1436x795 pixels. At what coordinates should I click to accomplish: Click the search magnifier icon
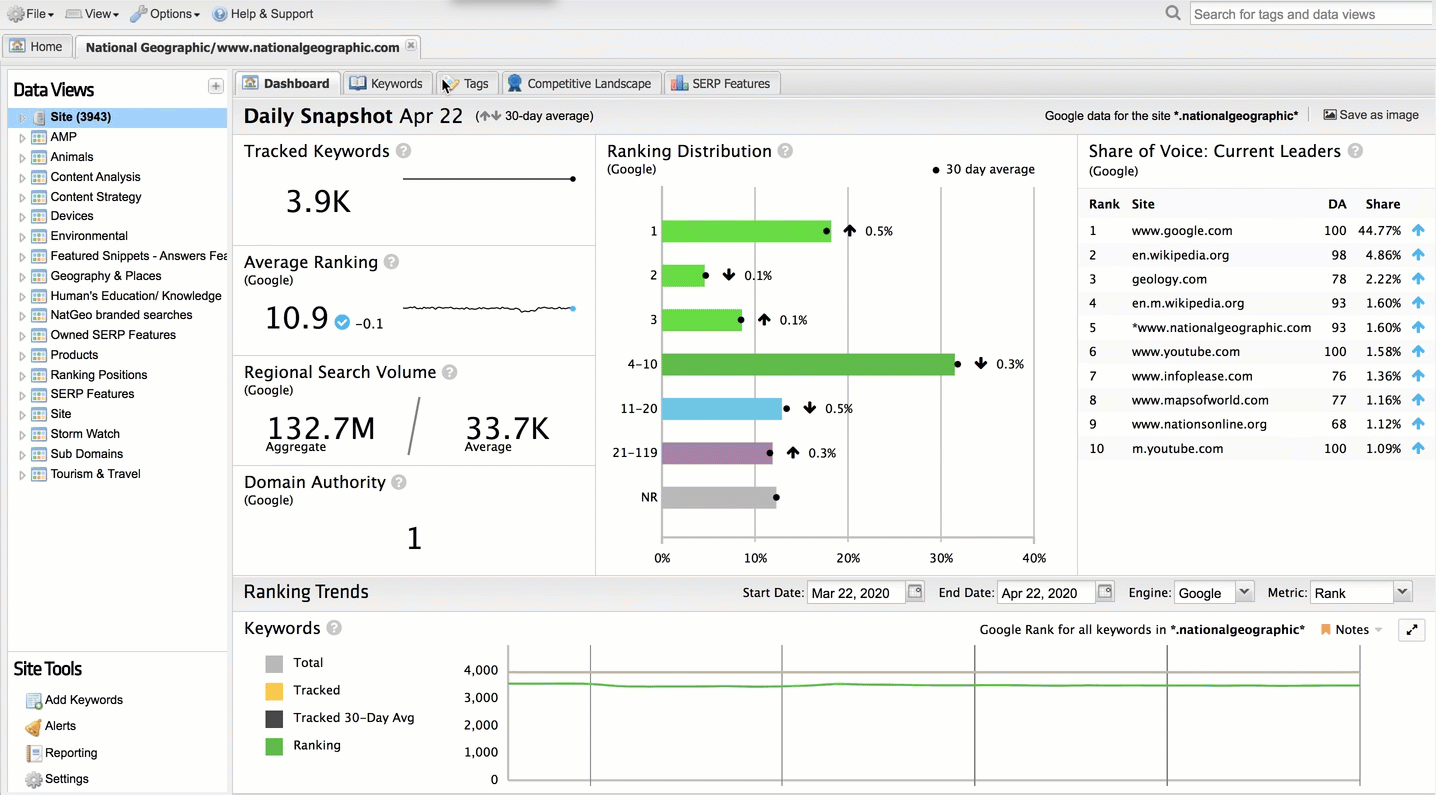point(1173,13)
